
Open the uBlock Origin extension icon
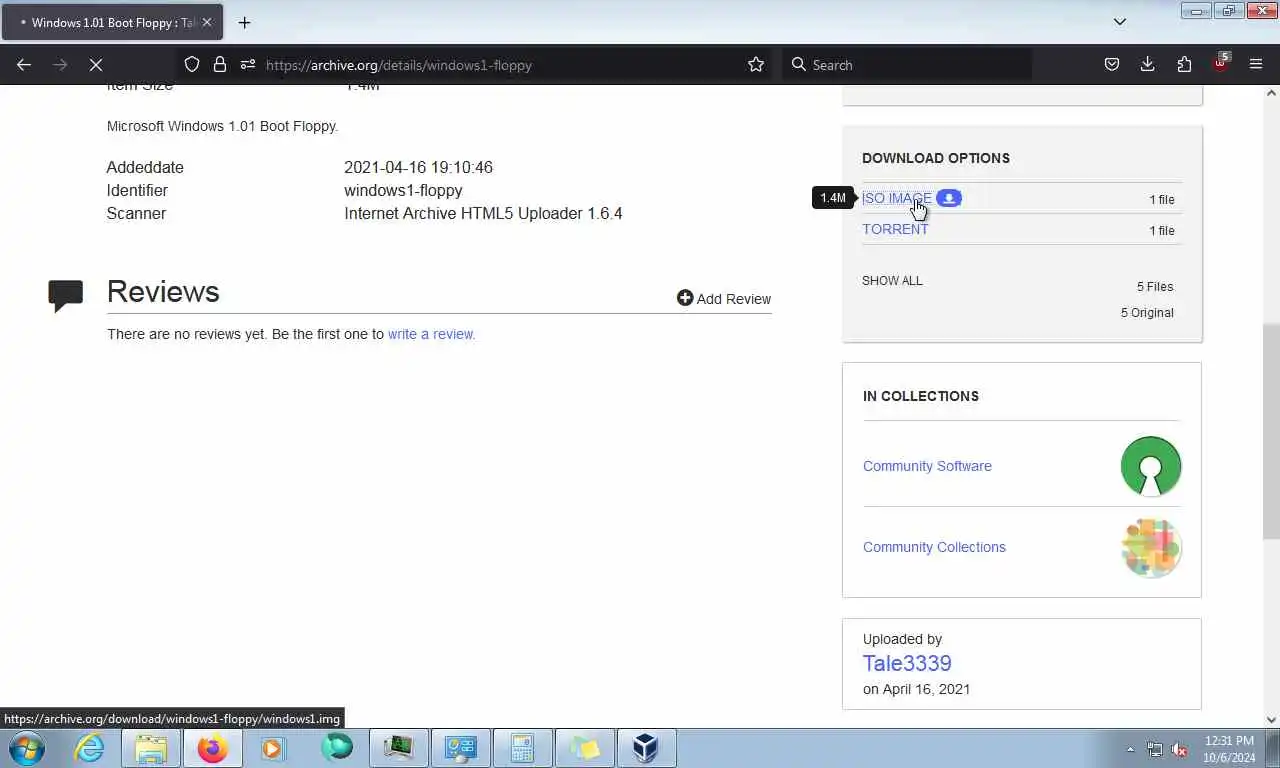click(x=1220, y=64)
